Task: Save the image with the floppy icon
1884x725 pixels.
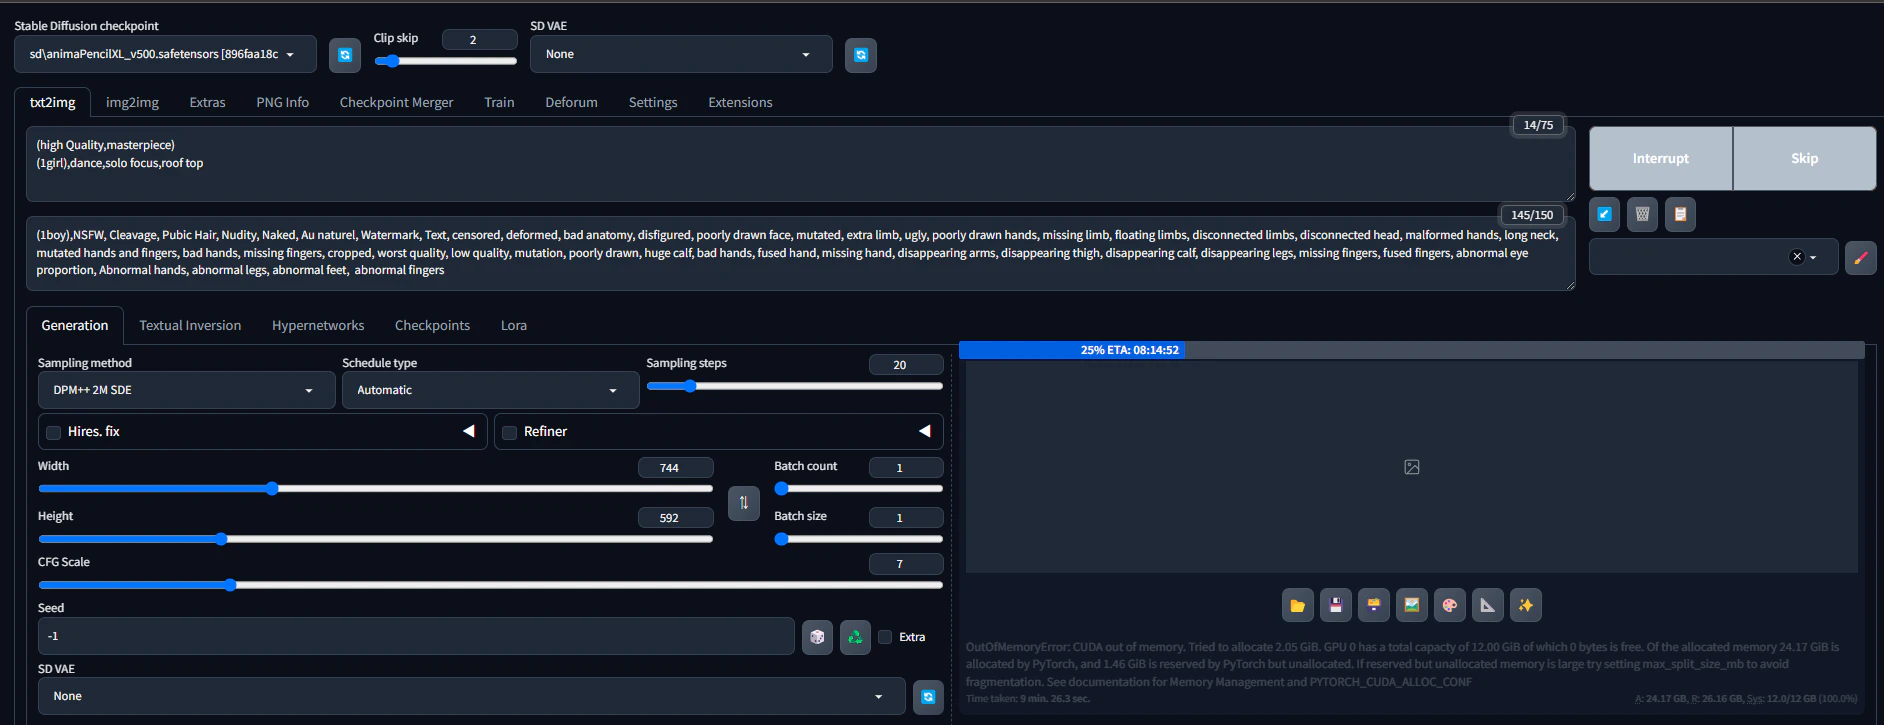Action: click(x=1336, y=605)
